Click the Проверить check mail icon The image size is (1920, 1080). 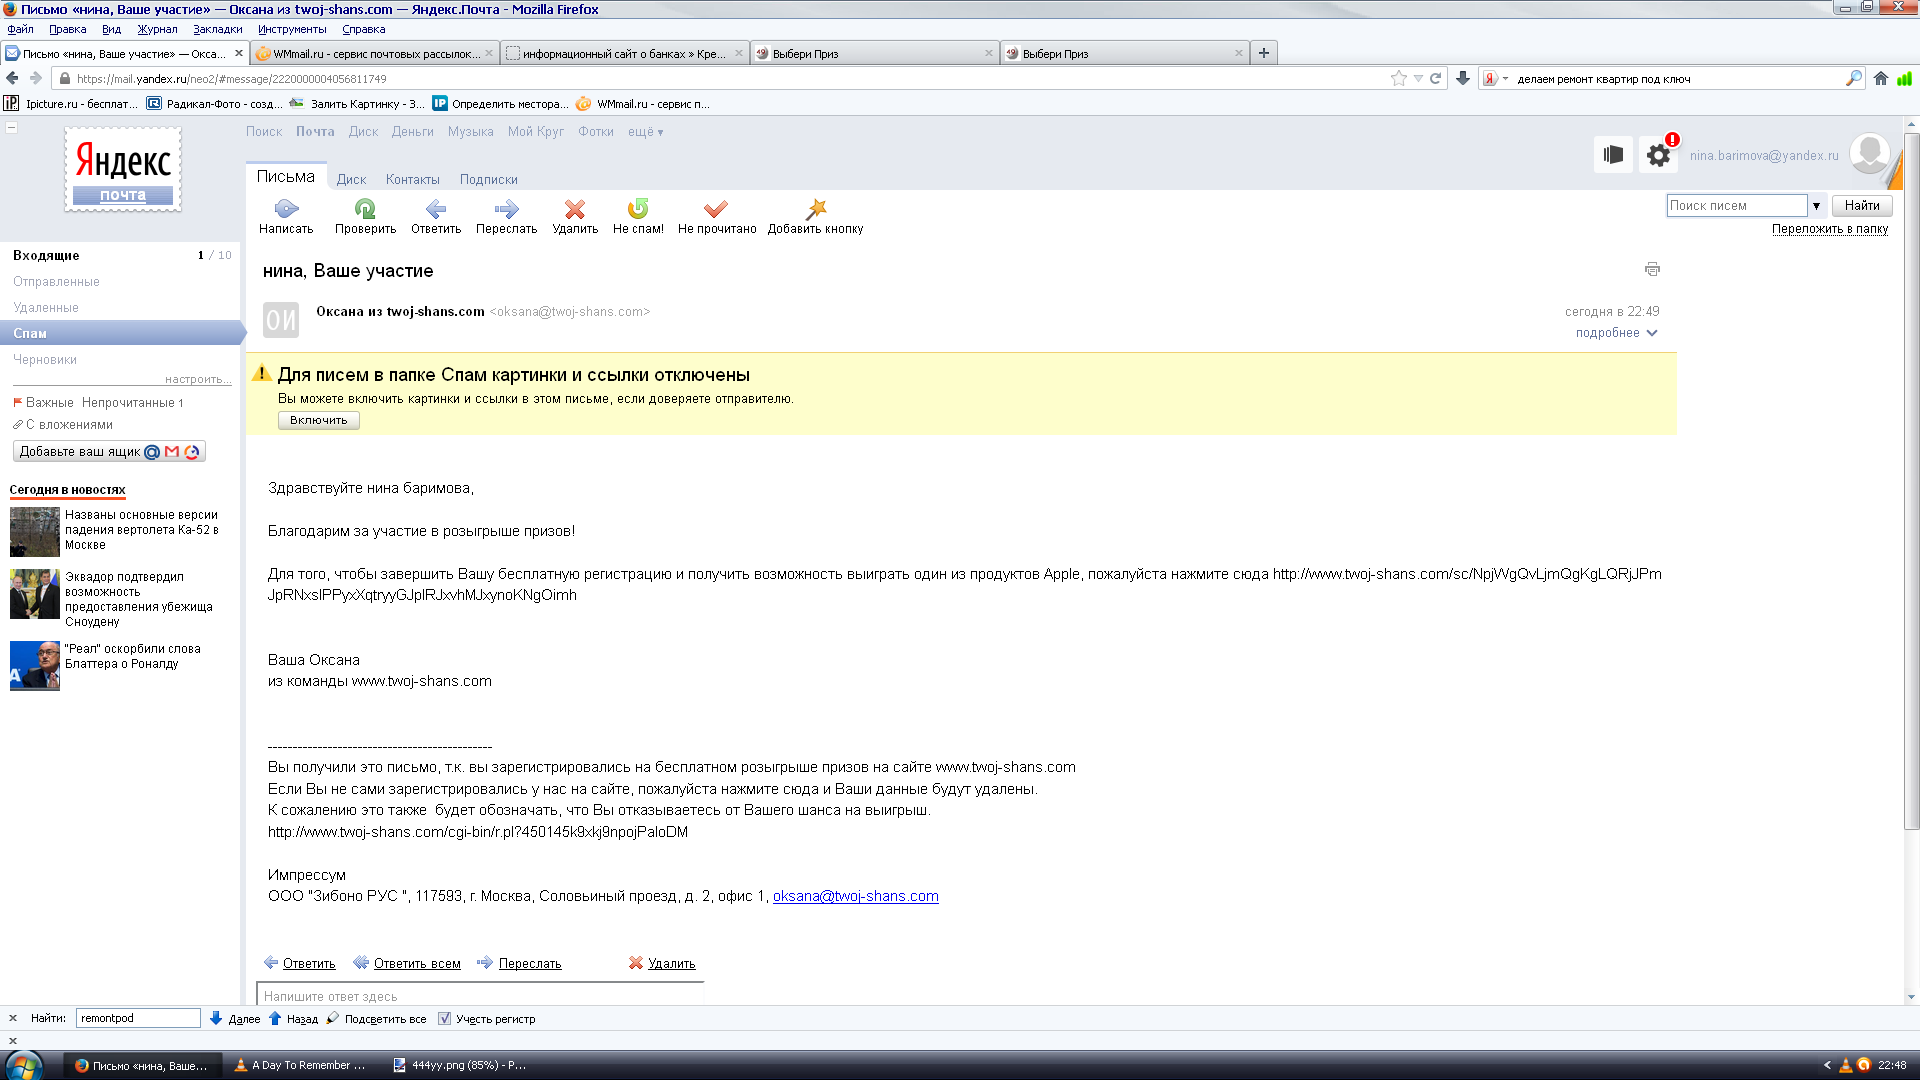click(x=365, y=209)
